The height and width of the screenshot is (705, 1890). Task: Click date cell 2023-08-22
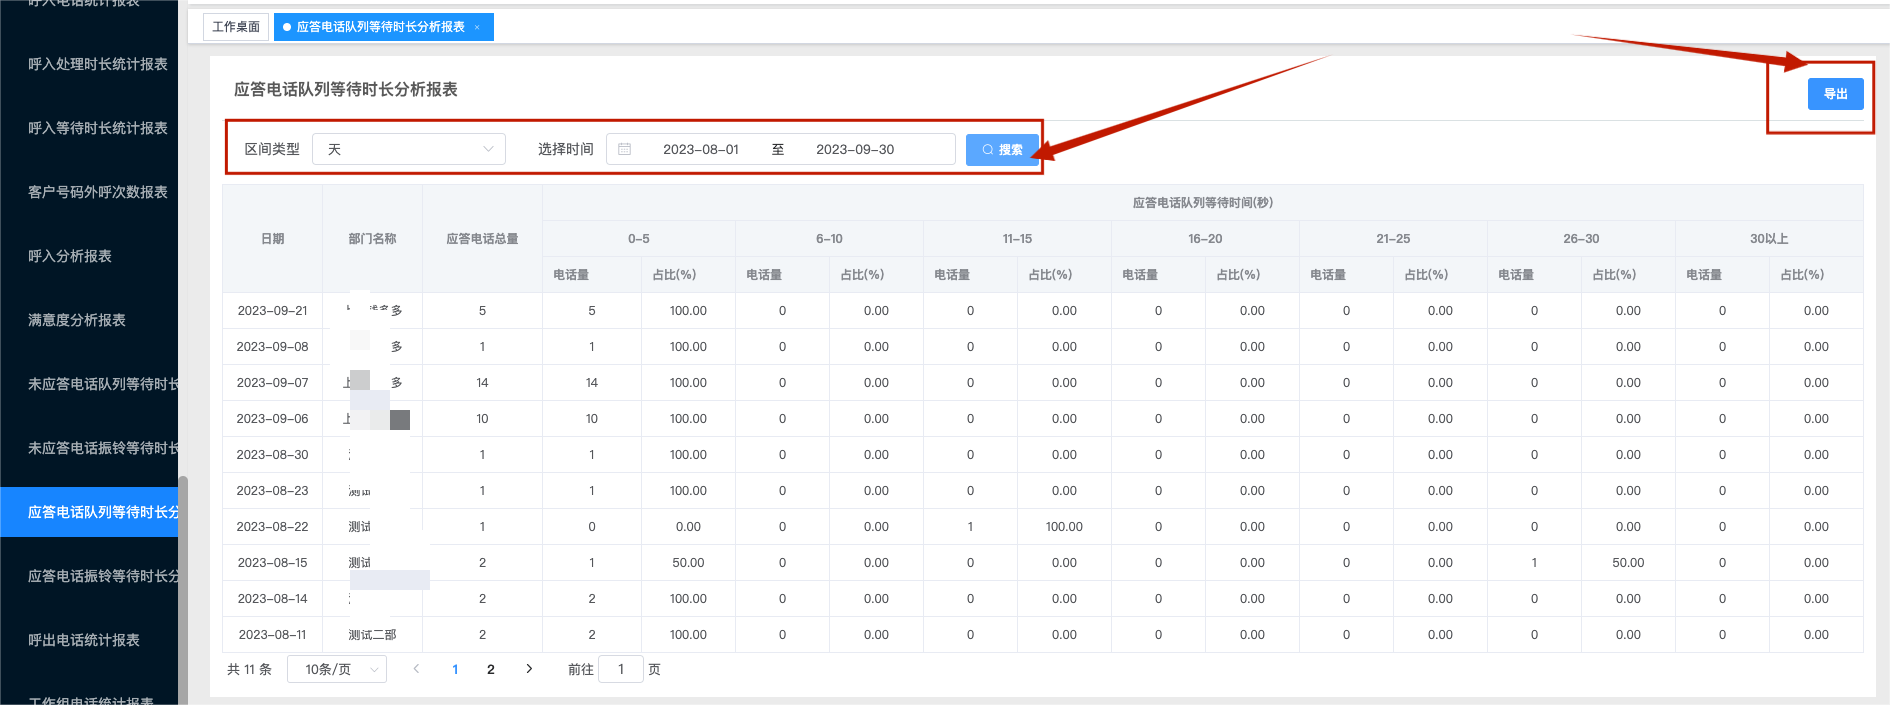(x=273, y=527)
